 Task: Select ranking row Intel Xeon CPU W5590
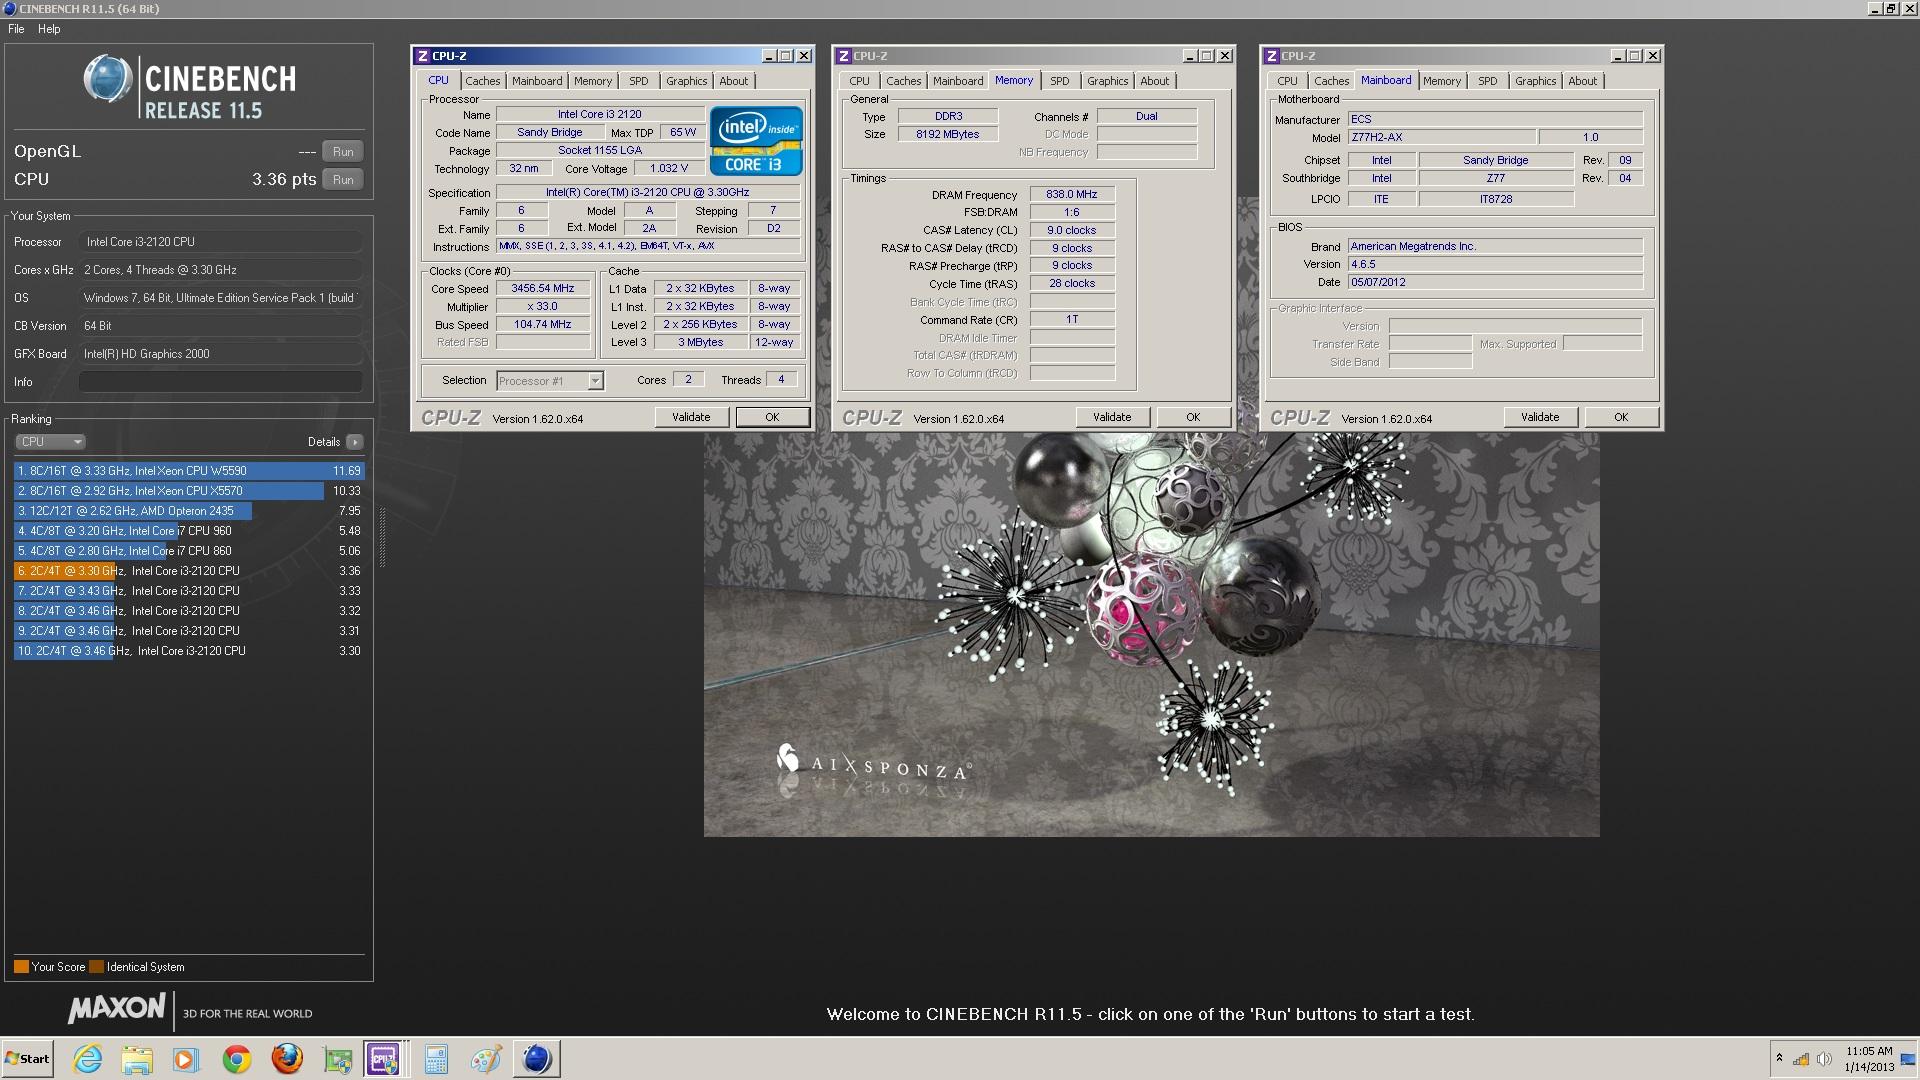[189, 471]
